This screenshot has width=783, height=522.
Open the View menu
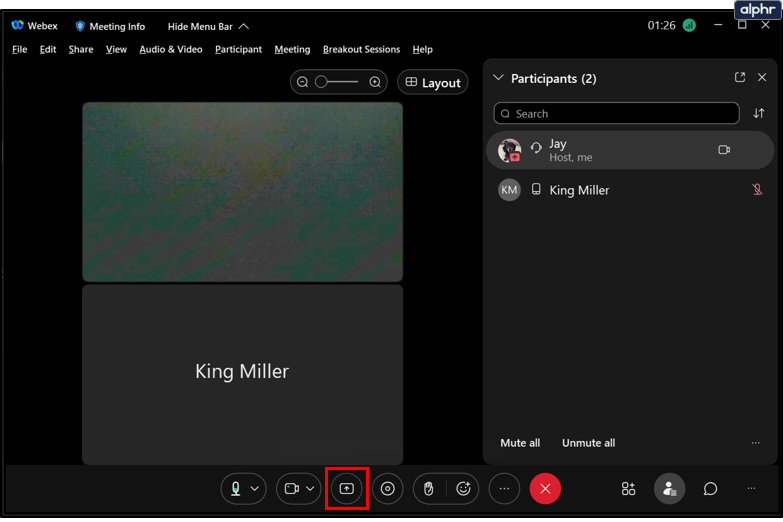pyautogui.click(x=116, y=49)
